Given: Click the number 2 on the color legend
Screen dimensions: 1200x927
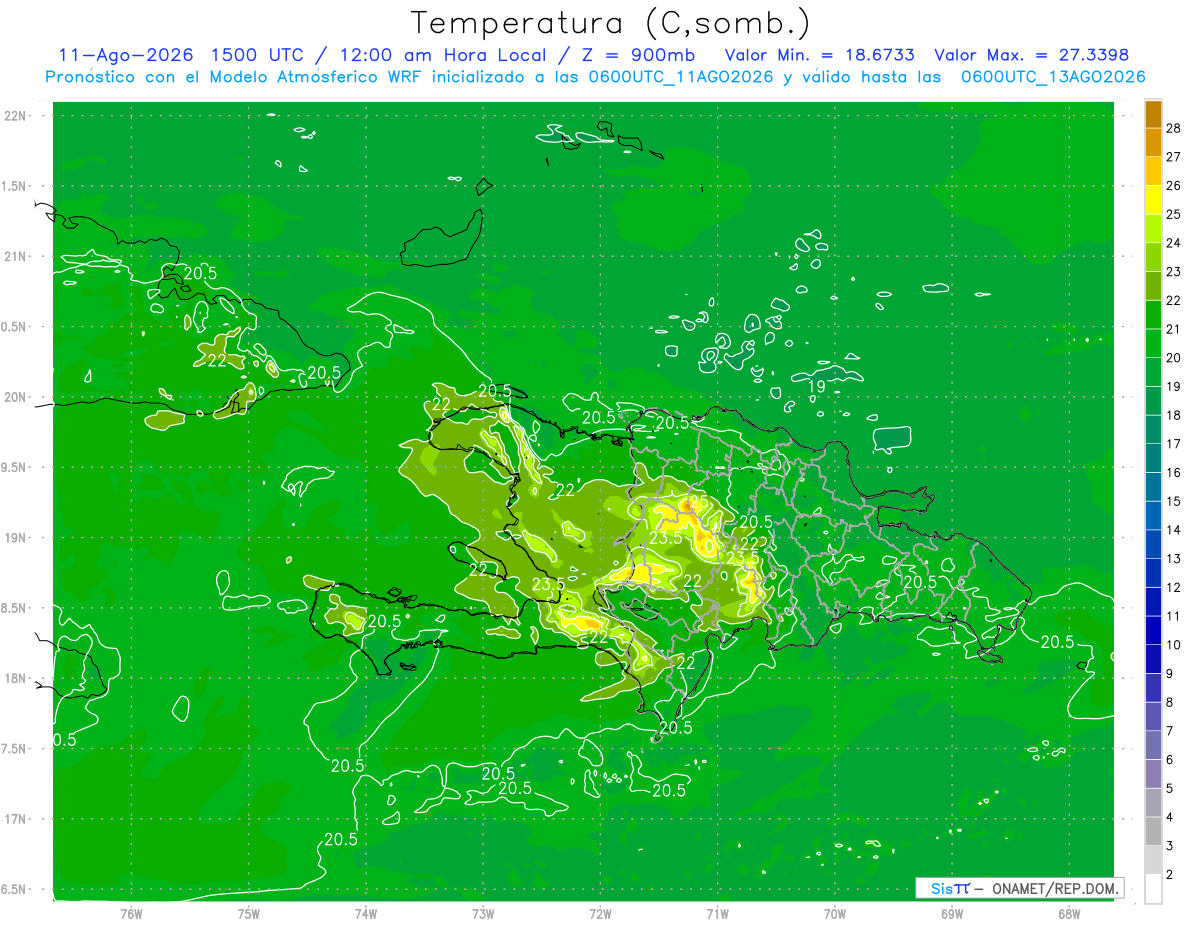Looking at the screenshot, I should click(1170, 875).
